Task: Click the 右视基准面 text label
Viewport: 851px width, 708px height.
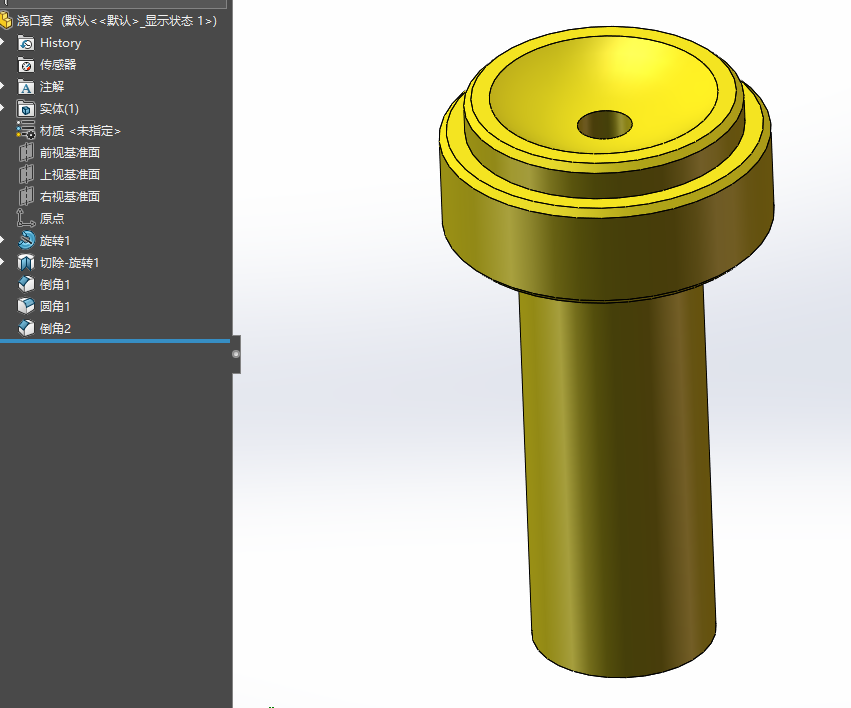Action: 70,196
